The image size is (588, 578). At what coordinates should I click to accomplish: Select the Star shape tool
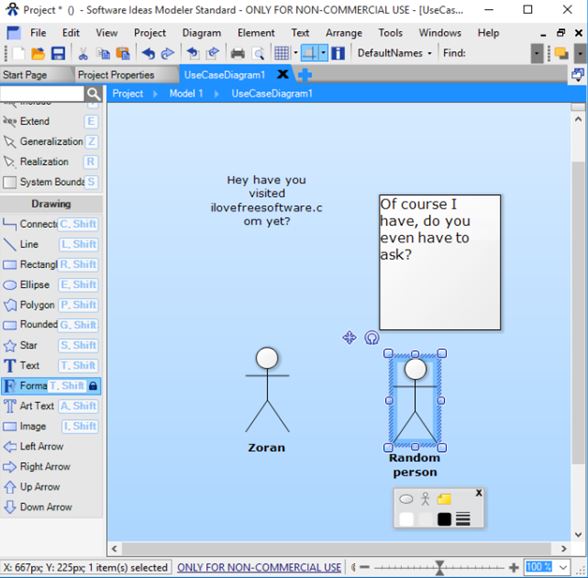click(50, 345)
